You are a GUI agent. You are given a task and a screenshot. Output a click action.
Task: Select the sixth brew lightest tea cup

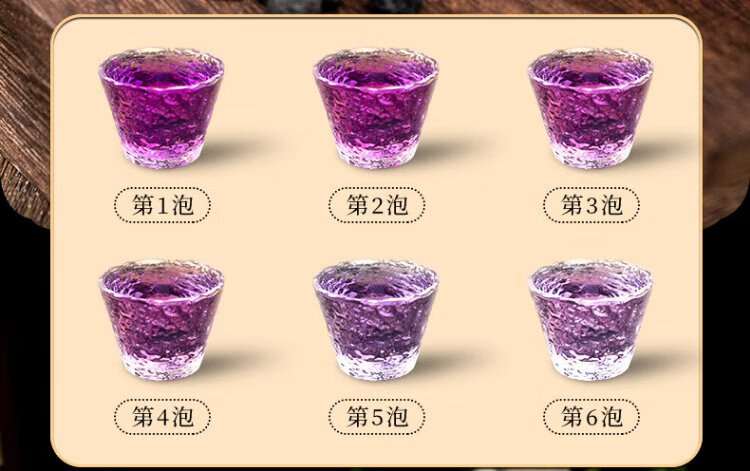click(591, 319)
